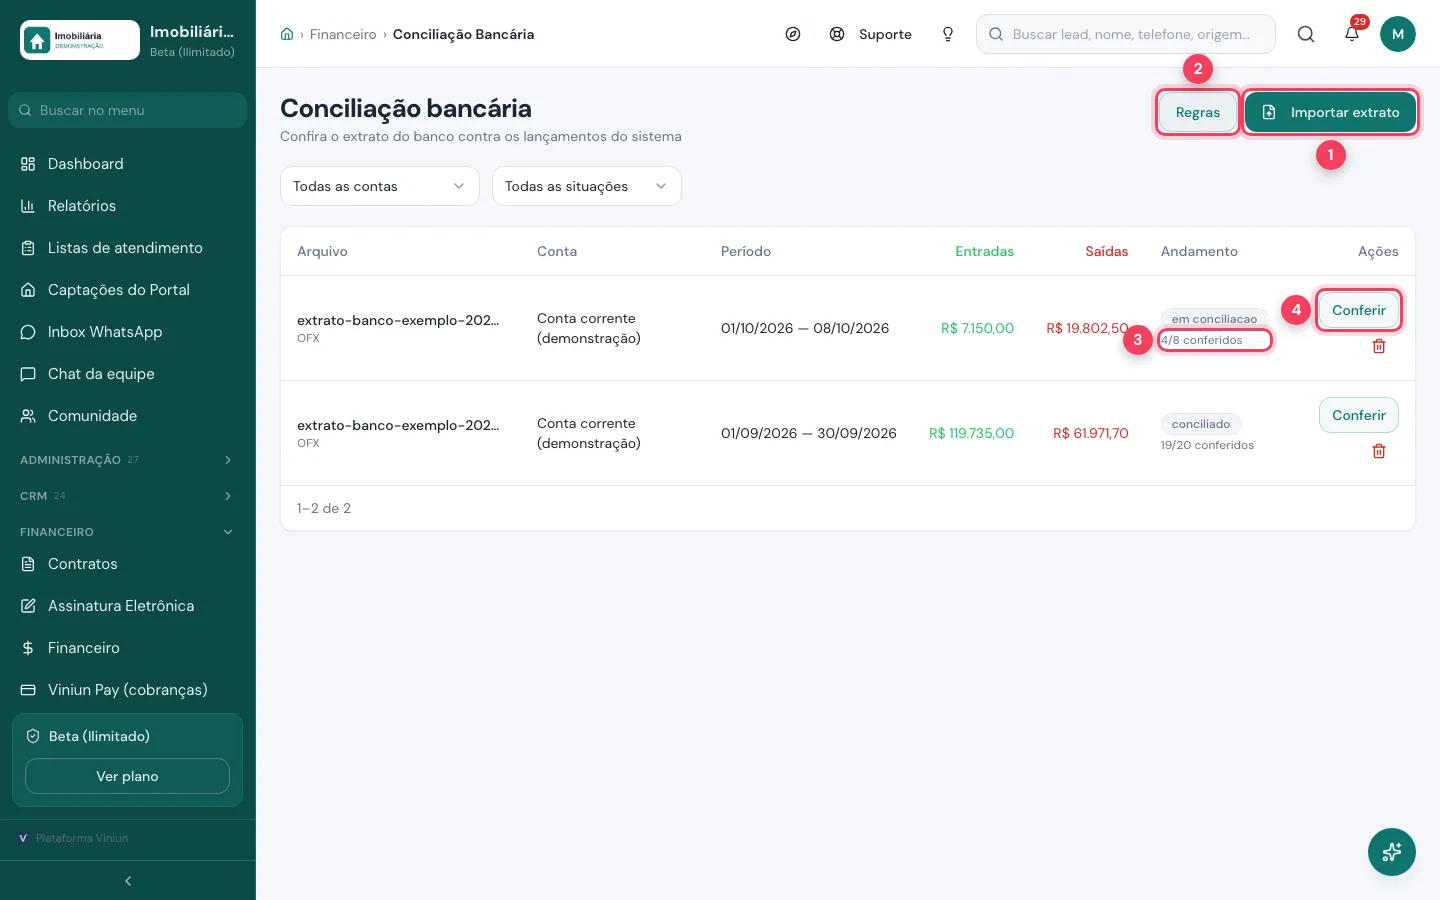Open the Todas as situações dropdown
The height and width of the screenshot is (900, 1440).
click(x=587, y=186)
